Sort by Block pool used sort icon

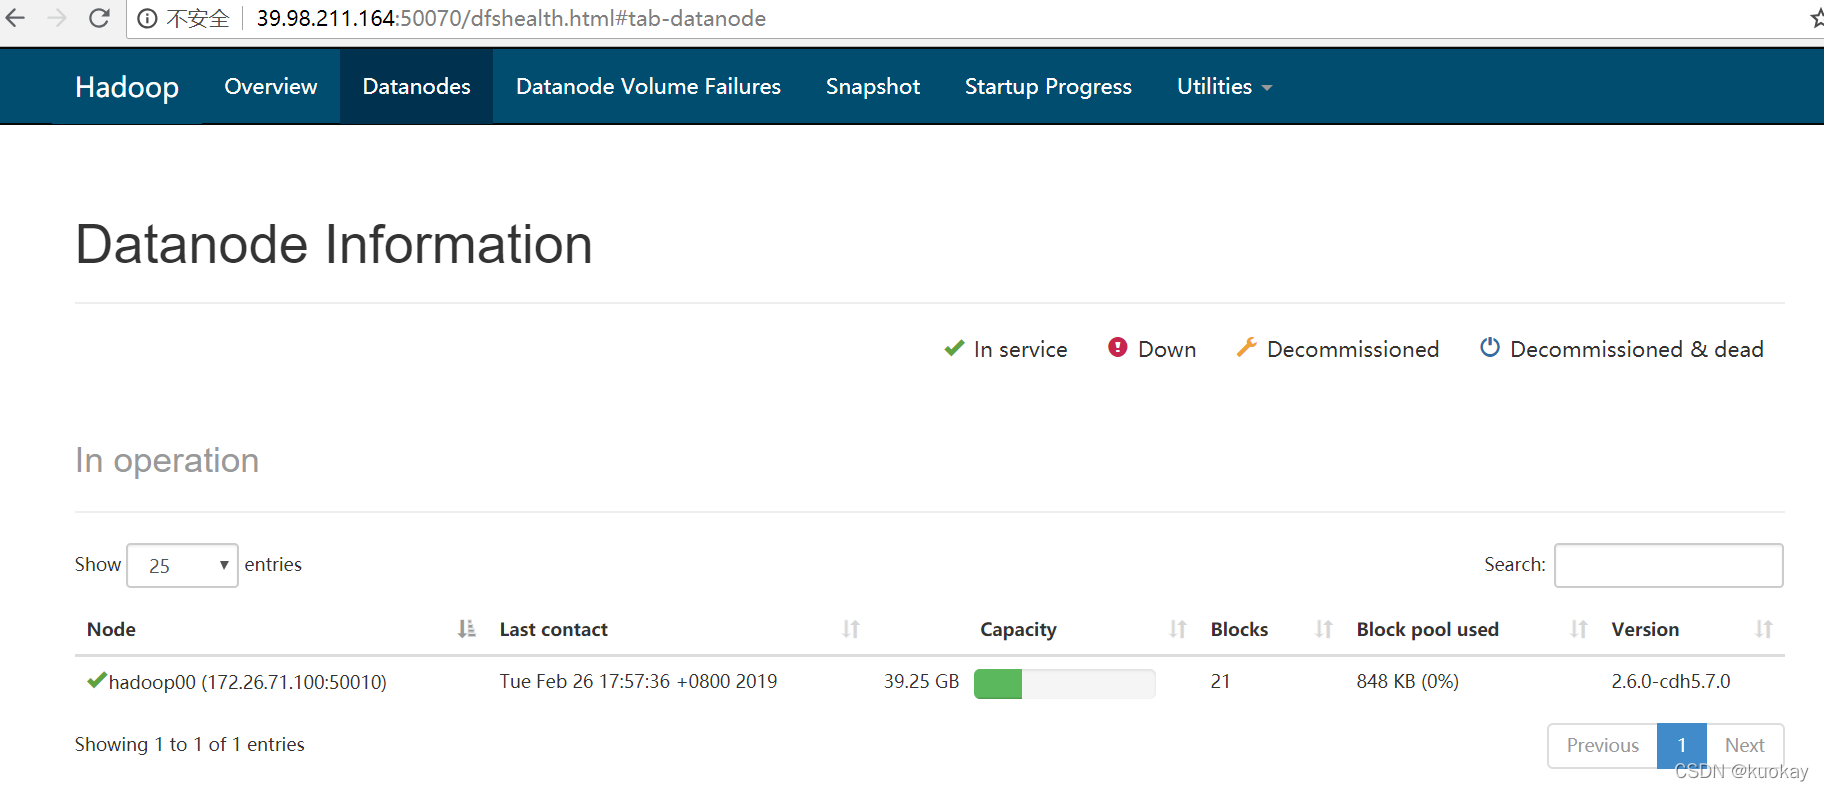click(x=1579, y=629)
